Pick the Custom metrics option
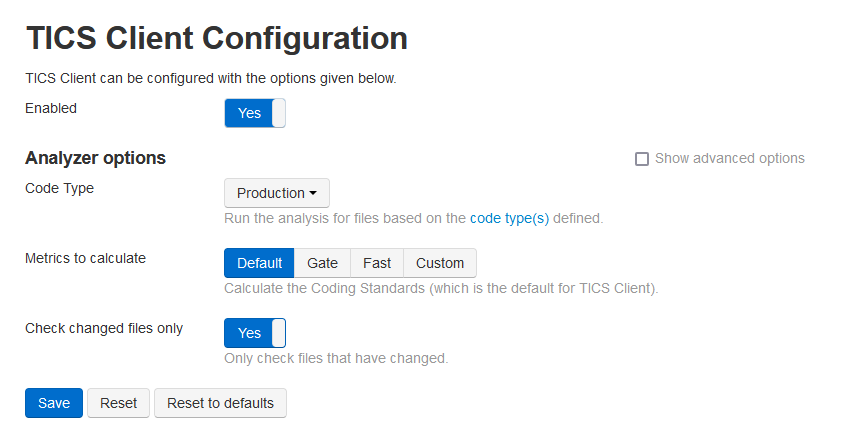861x442 pixels. click(440, 263)
